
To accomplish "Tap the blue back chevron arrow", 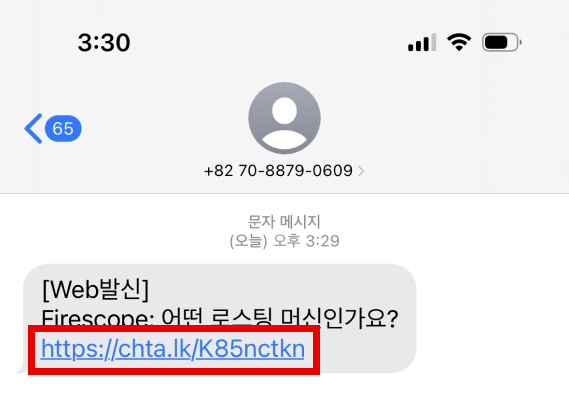I will (x=33, y=128).
